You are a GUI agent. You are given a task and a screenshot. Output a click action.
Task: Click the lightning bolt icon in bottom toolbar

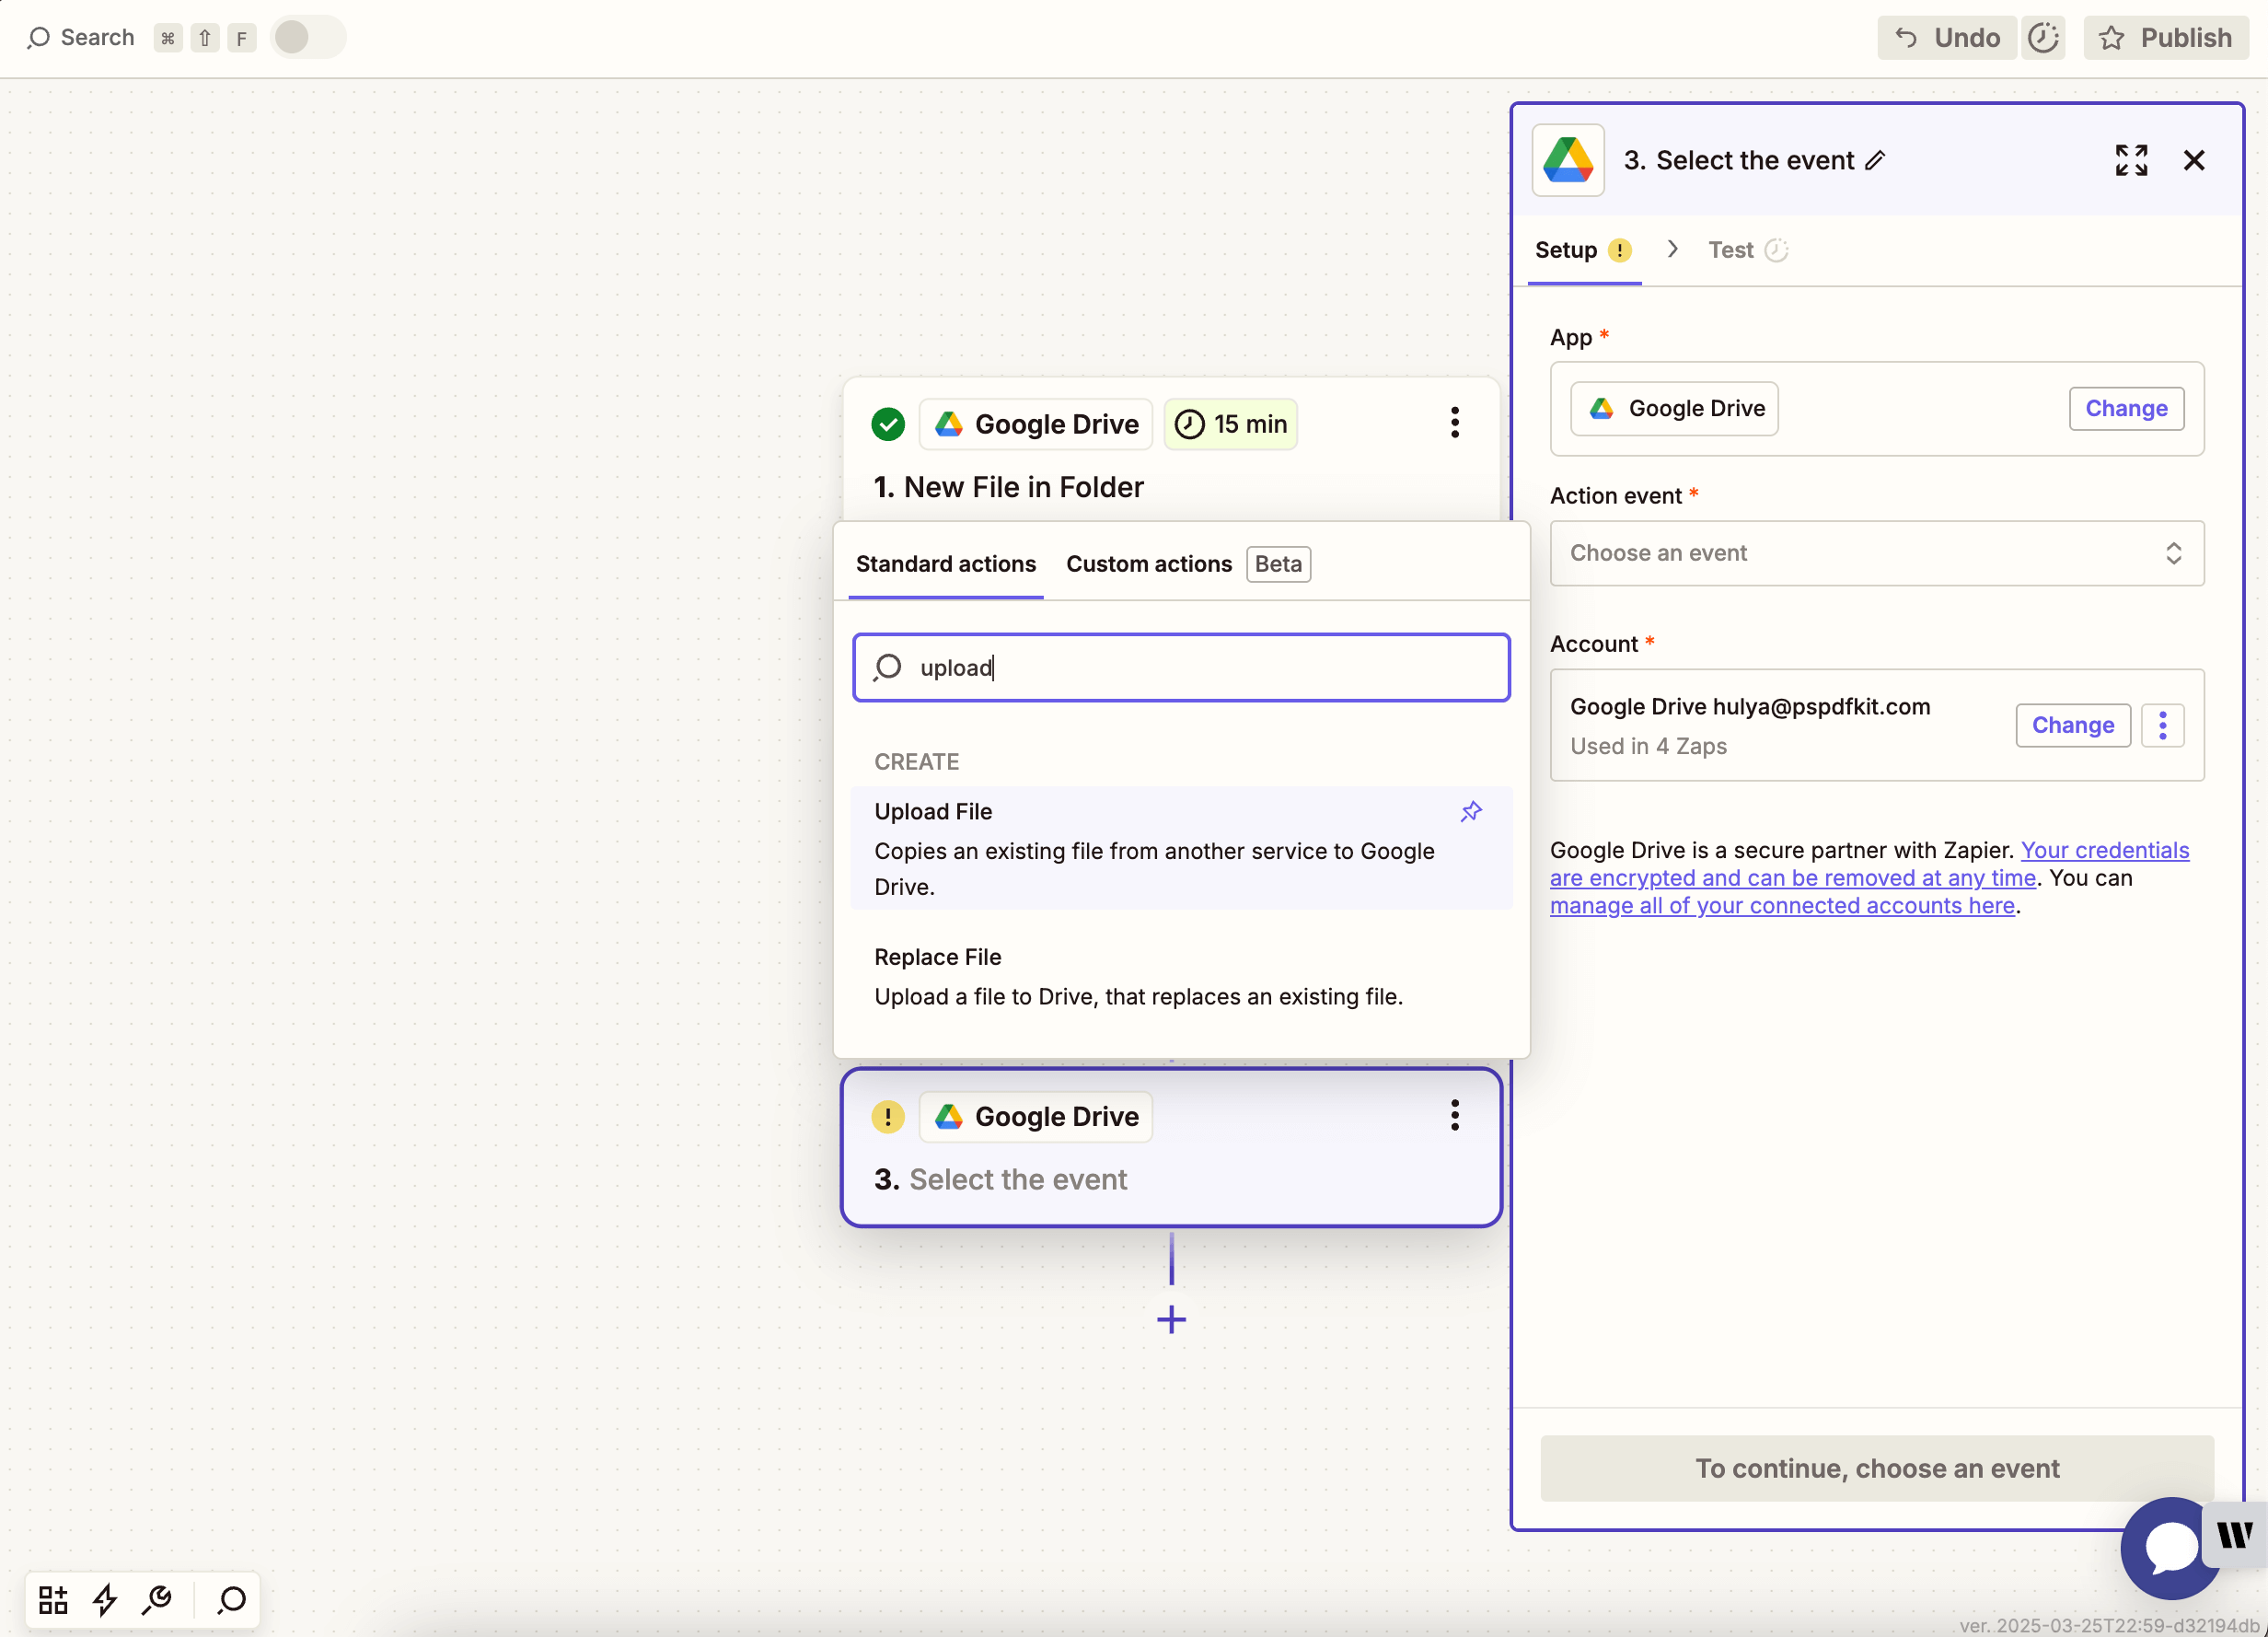pyautogui.click(x=105, y=1600)
